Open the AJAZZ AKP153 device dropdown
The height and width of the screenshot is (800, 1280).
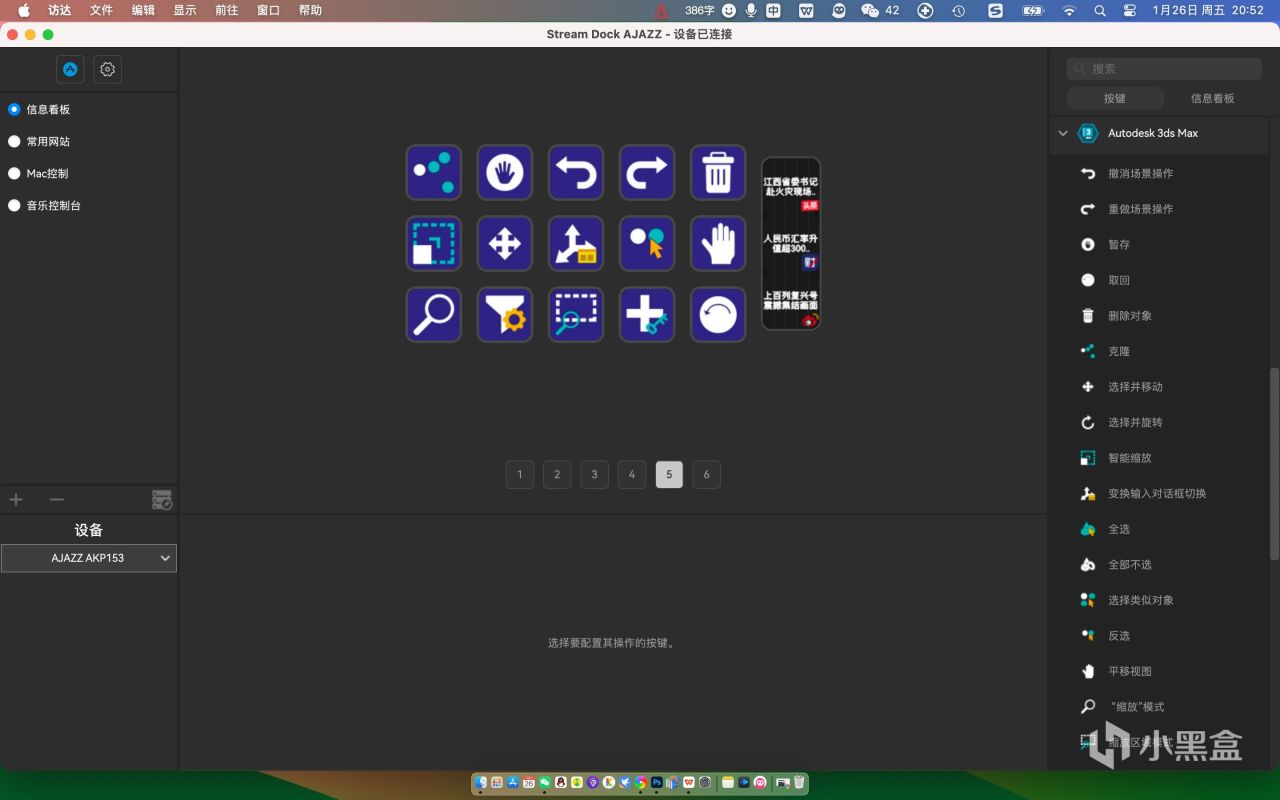click(89, 558)
